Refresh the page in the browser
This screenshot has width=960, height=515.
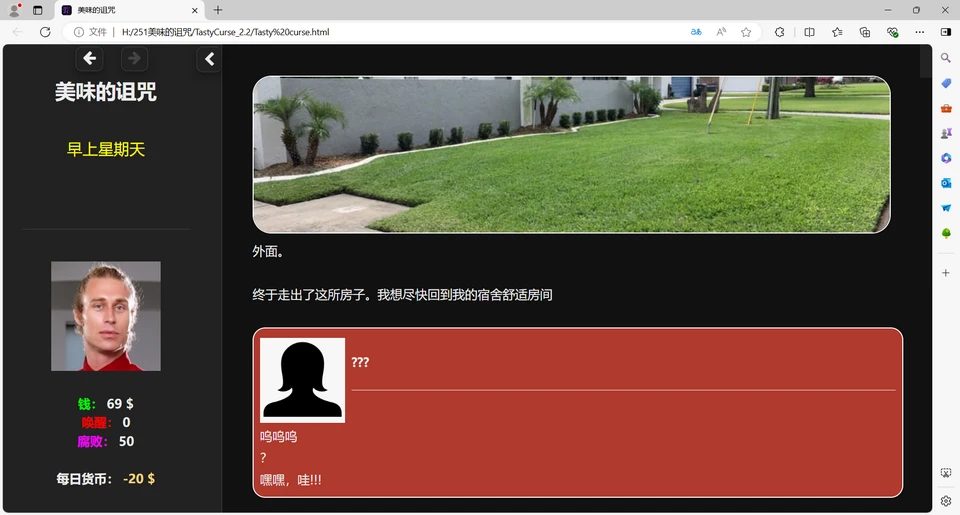coord(45,32)
